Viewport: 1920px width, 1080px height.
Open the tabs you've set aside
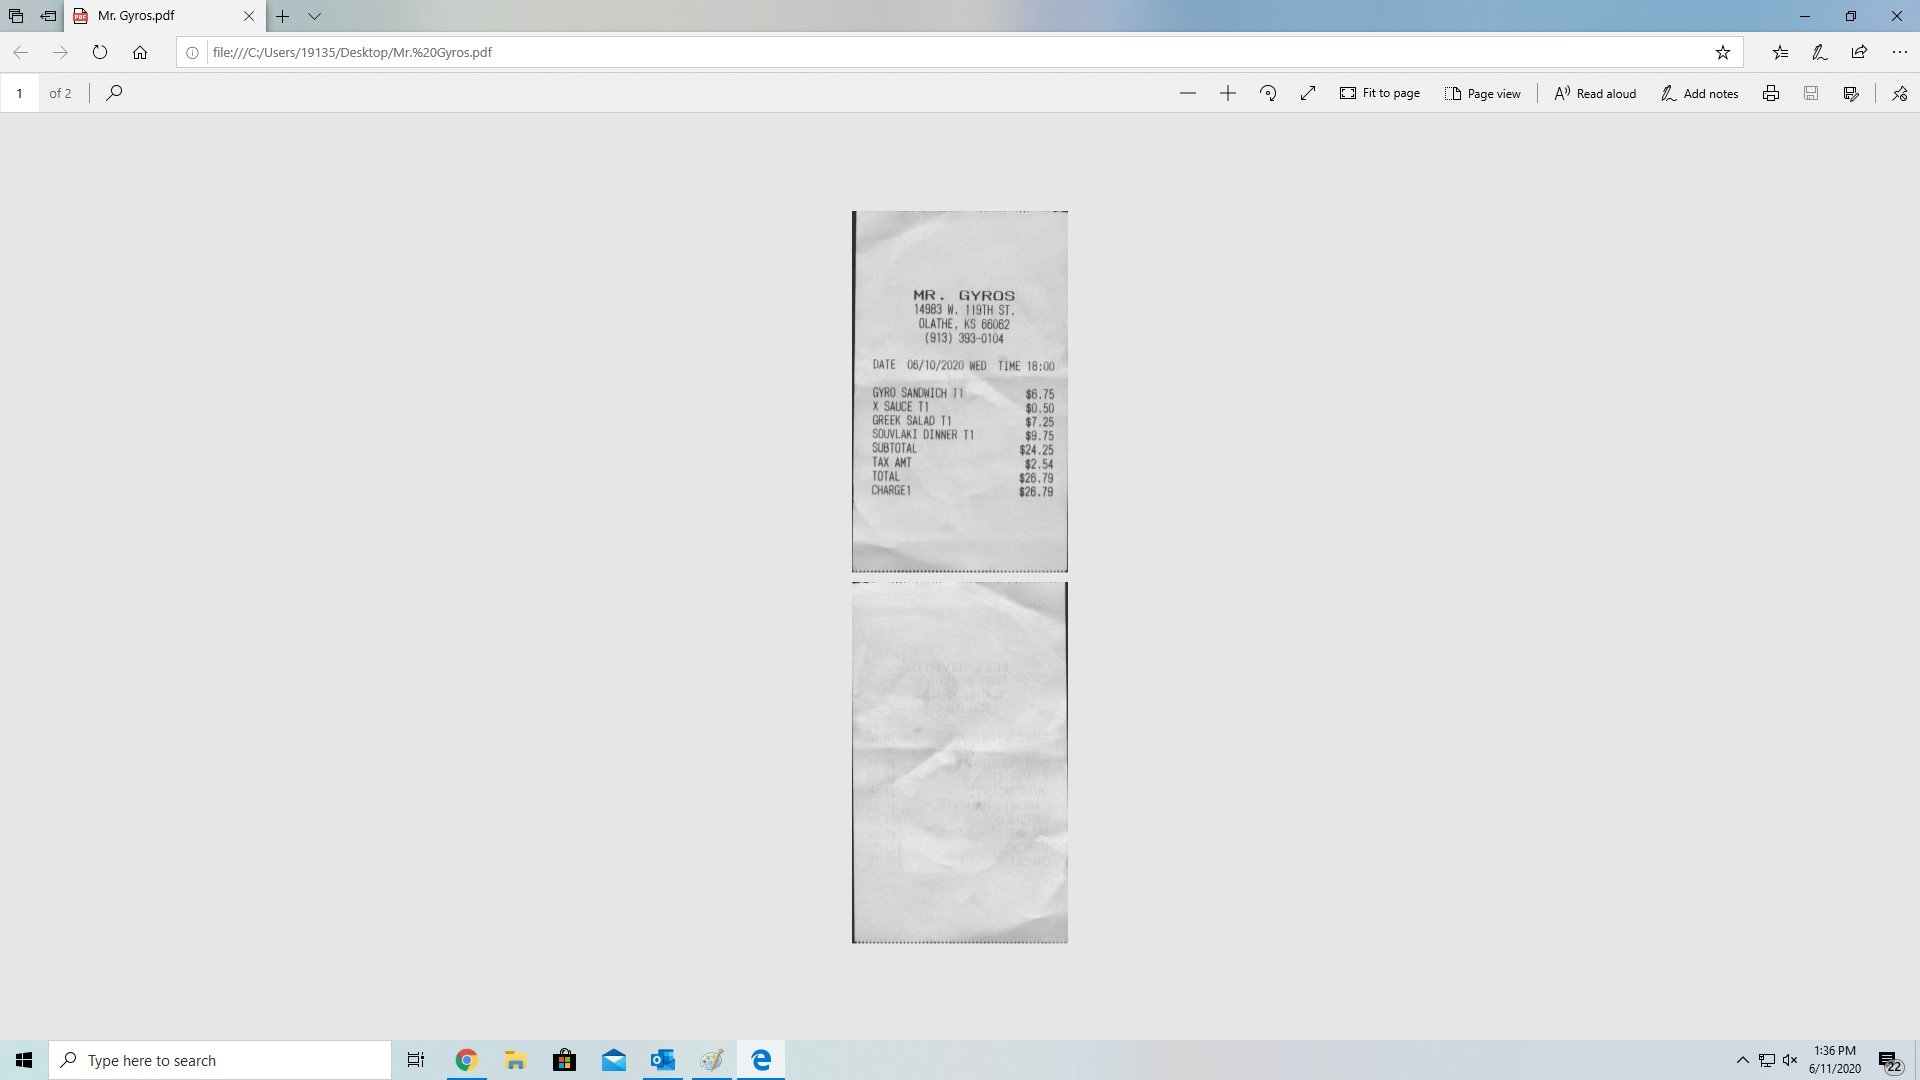tap(16, 16)
